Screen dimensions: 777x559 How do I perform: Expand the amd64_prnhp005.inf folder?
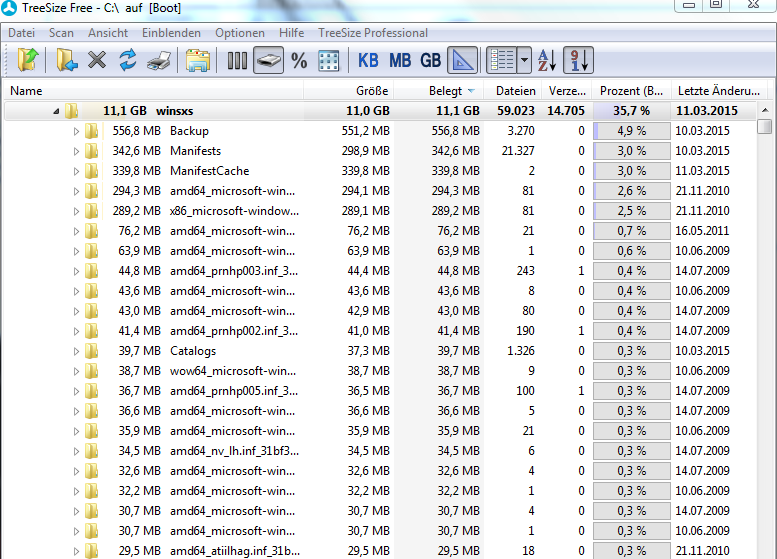[x=76, y=391]
